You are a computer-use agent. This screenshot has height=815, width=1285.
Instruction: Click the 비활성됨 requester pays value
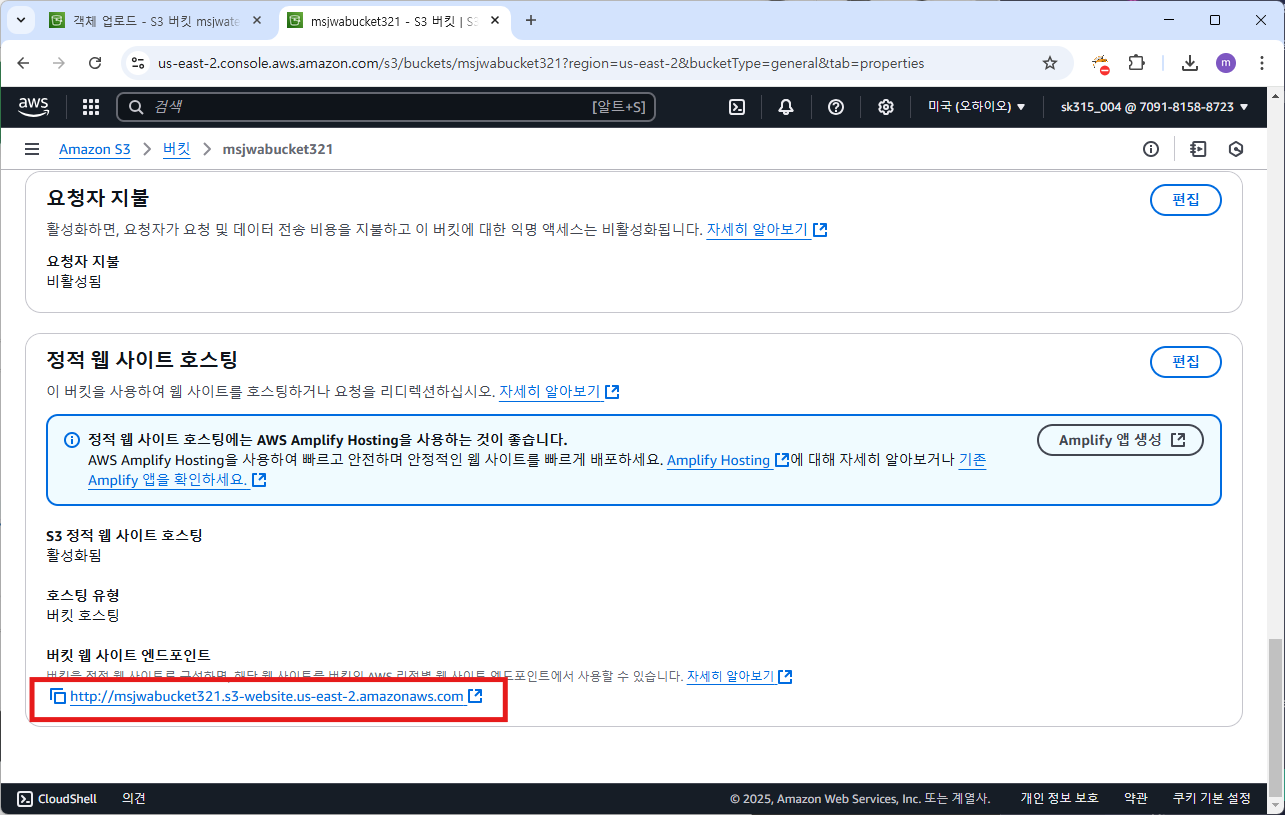click(74, 281)
